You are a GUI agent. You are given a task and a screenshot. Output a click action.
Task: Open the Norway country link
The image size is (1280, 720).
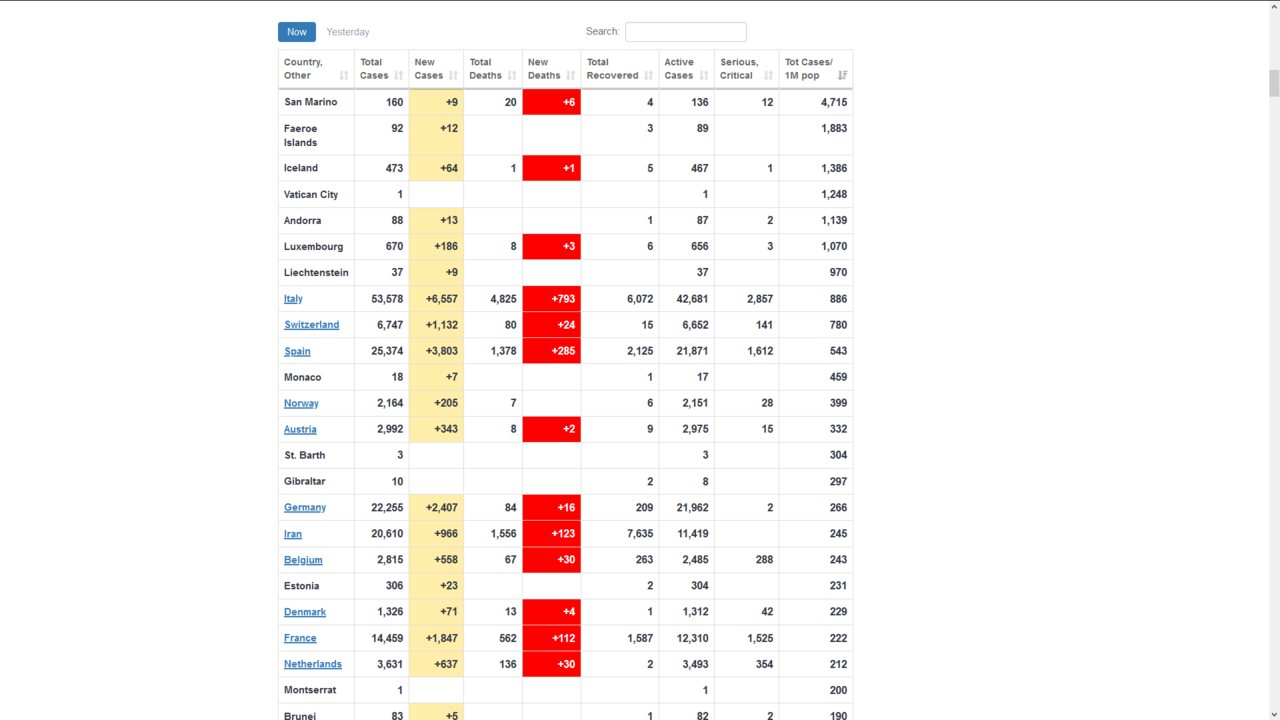coord(301,403)
